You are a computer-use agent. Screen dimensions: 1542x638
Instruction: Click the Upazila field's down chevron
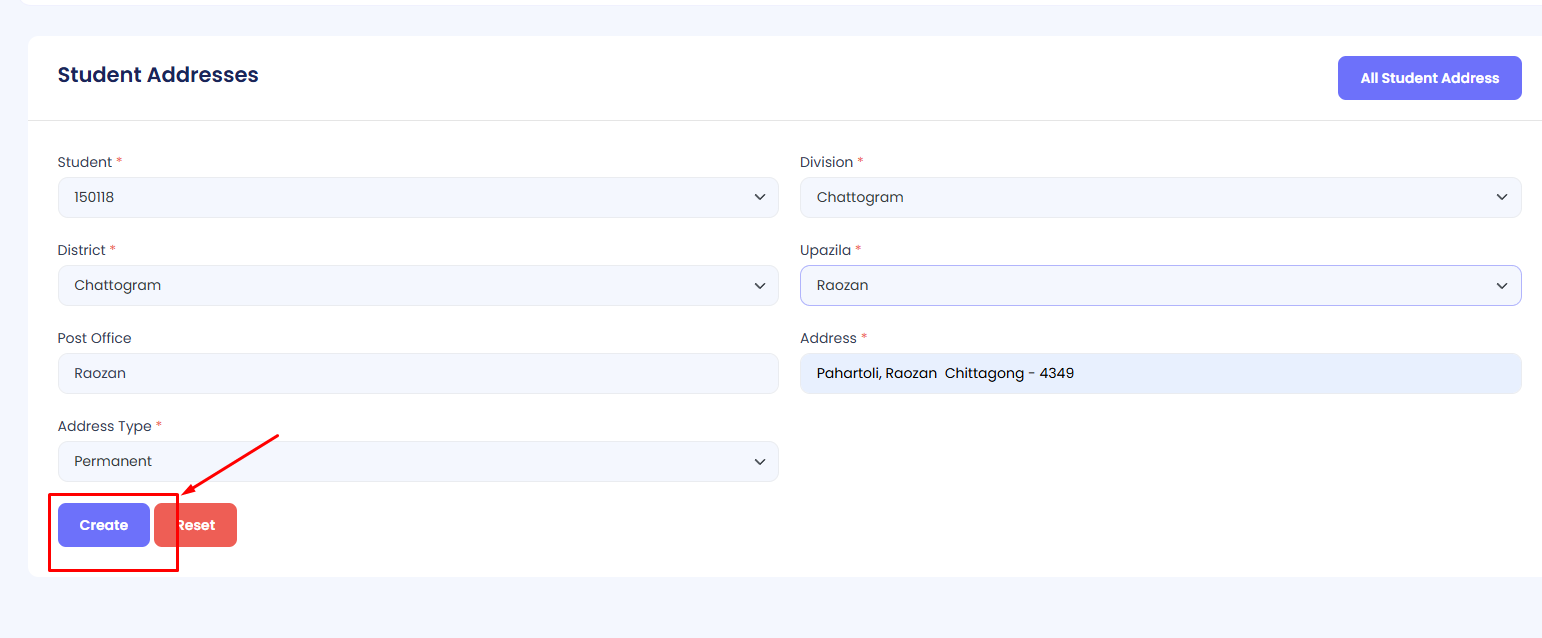pyautogui.click(x=1501, y=286)
